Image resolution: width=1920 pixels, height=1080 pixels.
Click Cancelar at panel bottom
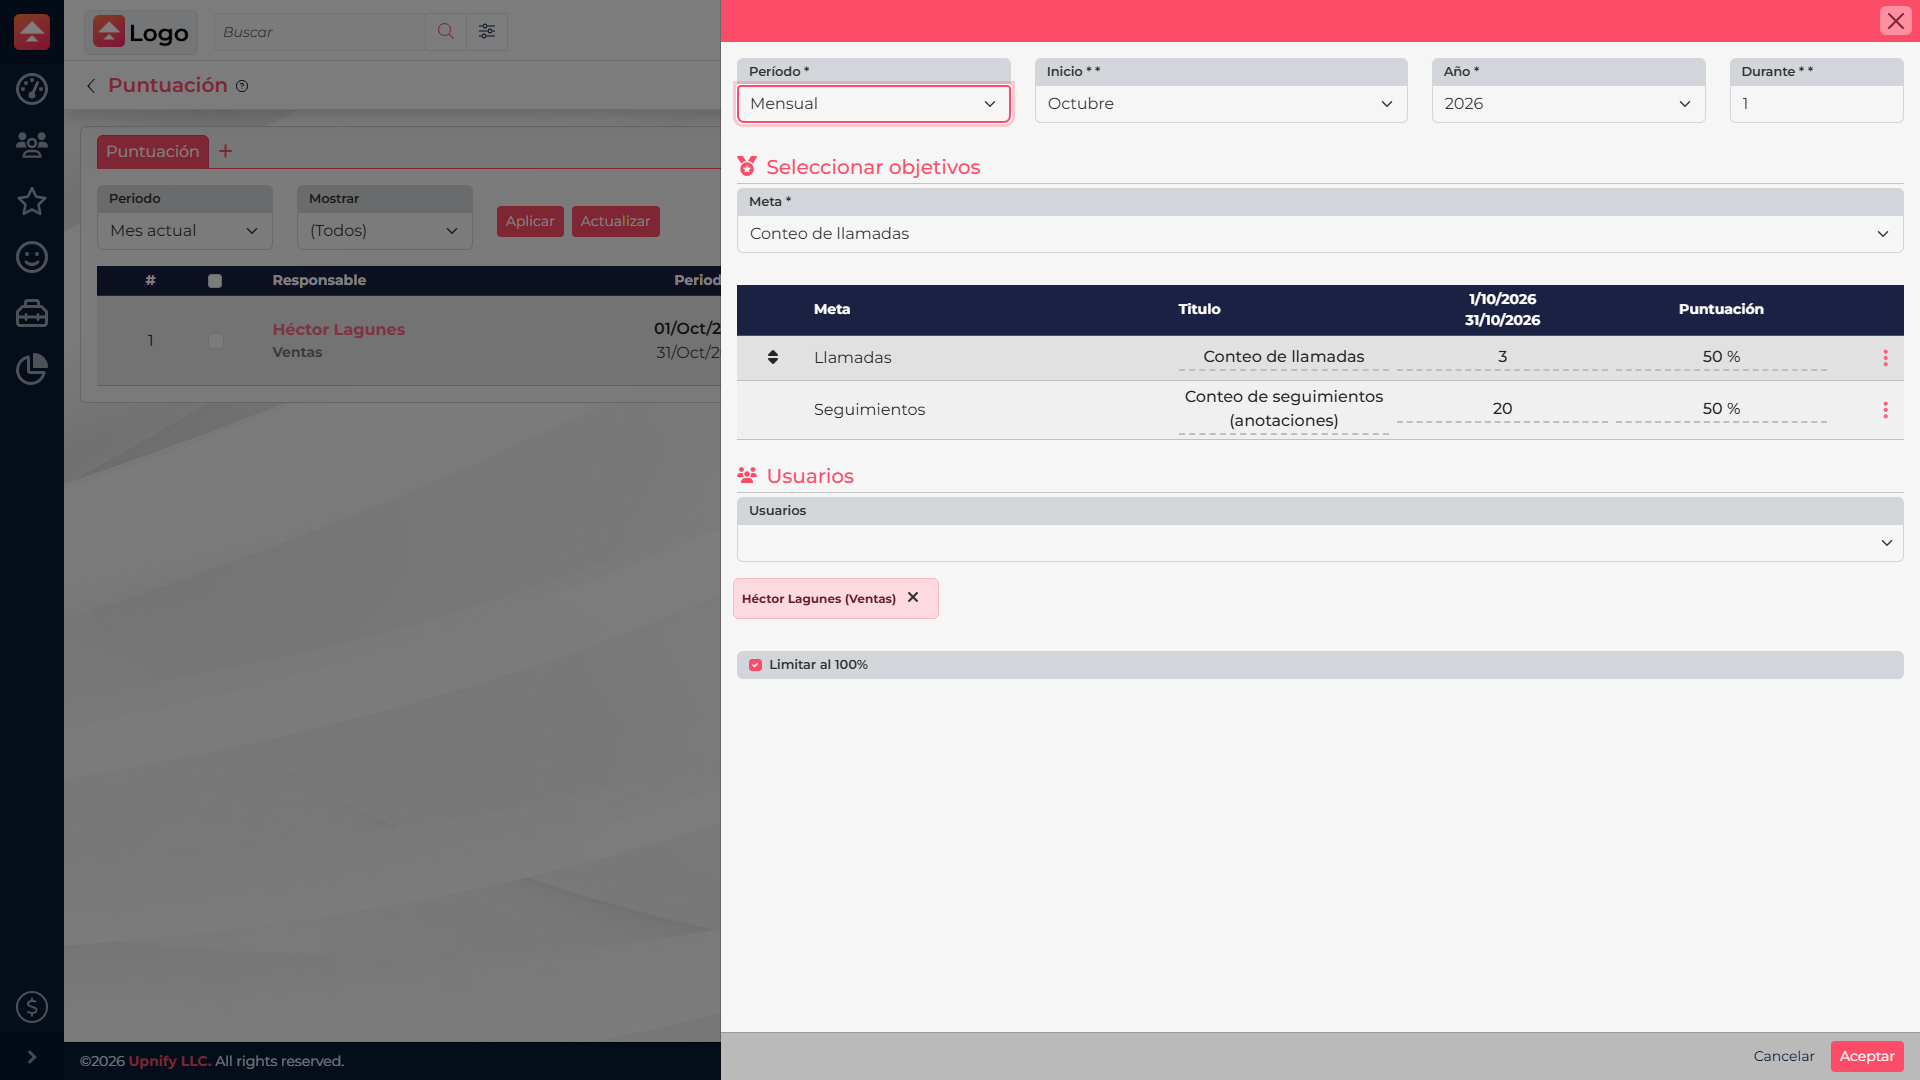[1784, 1056]
